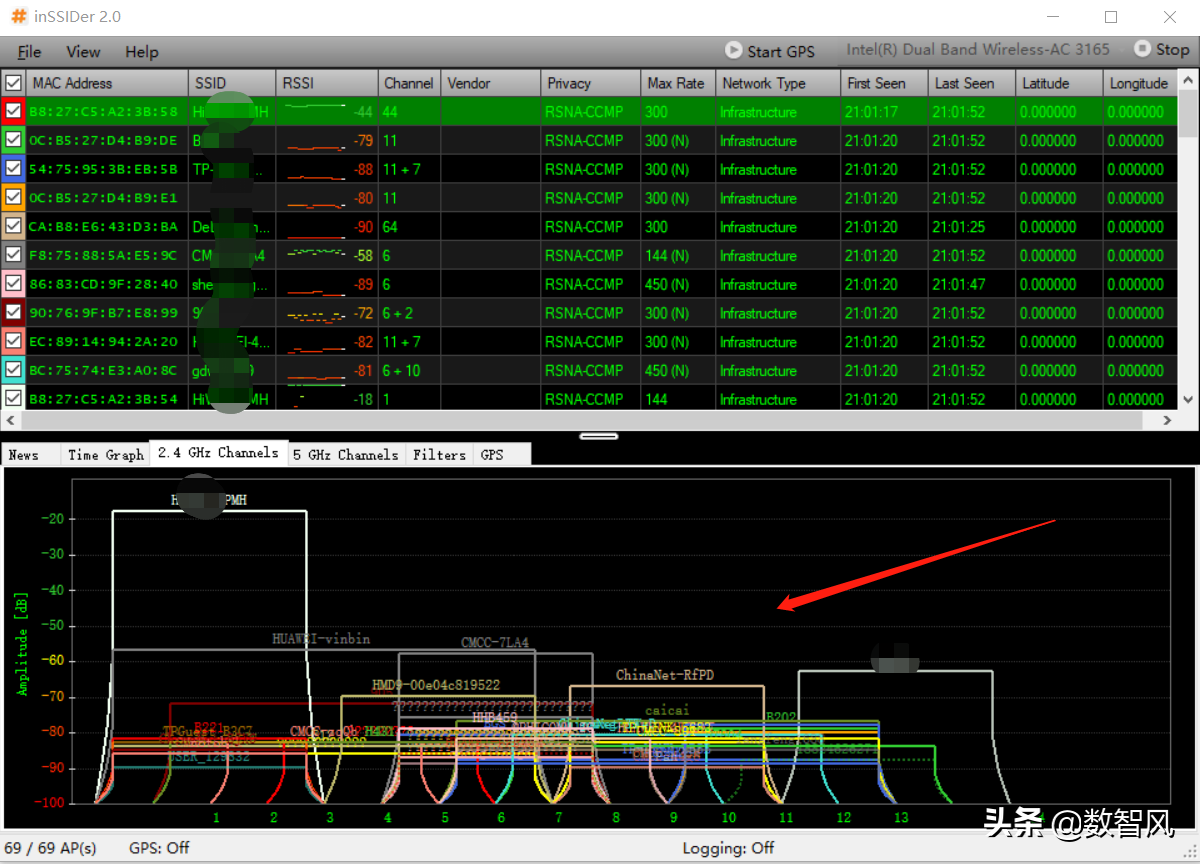This screenshot has height=864, width=1200.
Task: Click RSSI value -18
Action: click(363, 399)
